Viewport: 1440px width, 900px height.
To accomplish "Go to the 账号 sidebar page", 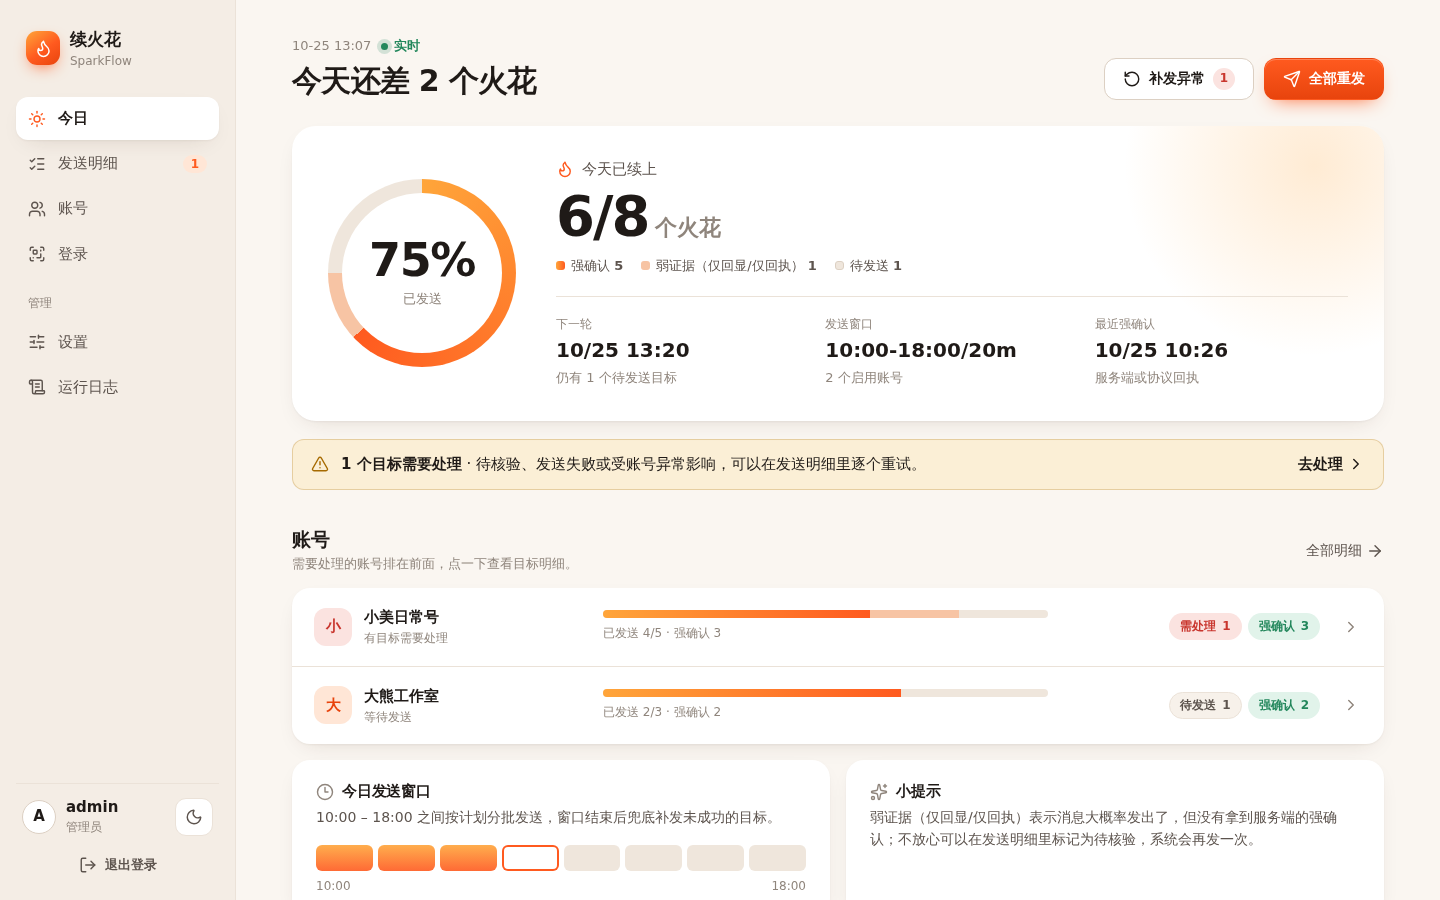I will pyautogui.click(x=117, y=208).
